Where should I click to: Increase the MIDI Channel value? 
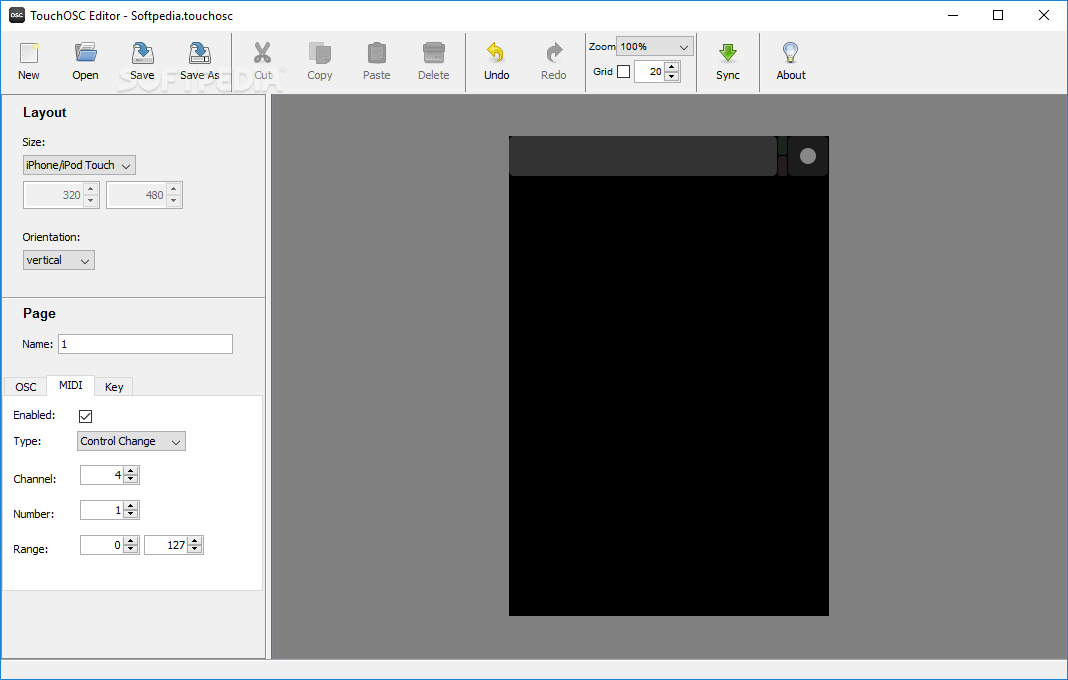(132, 471)
